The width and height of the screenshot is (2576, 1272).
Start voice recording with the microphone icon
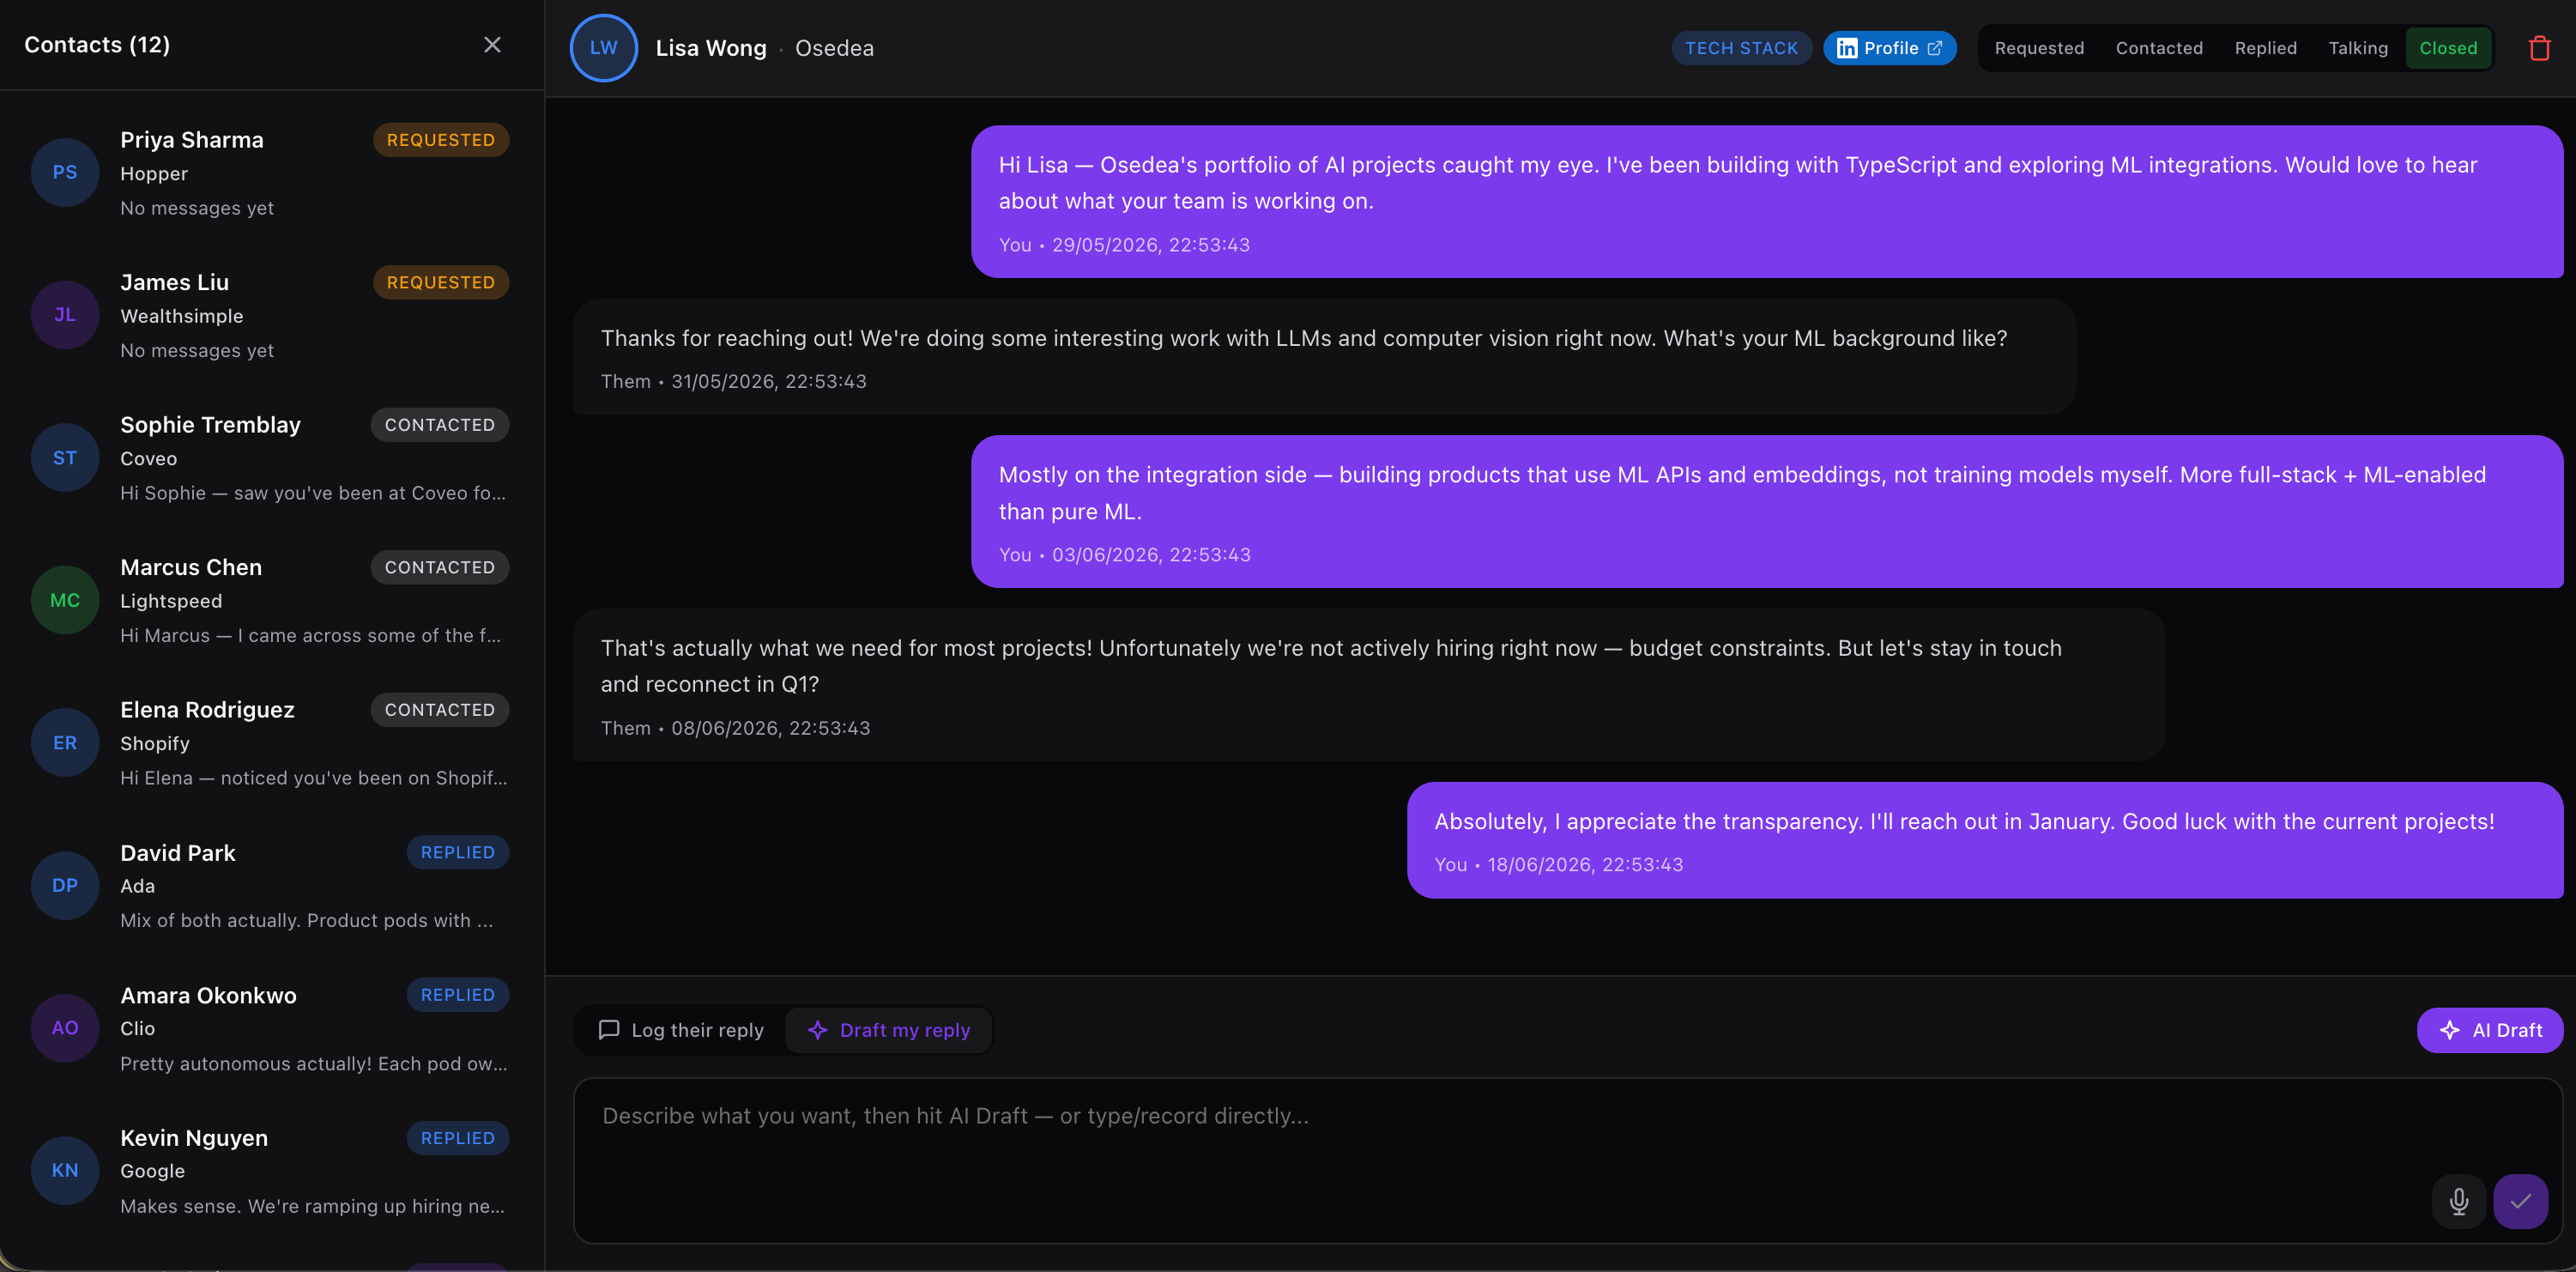[2459, 1200]
